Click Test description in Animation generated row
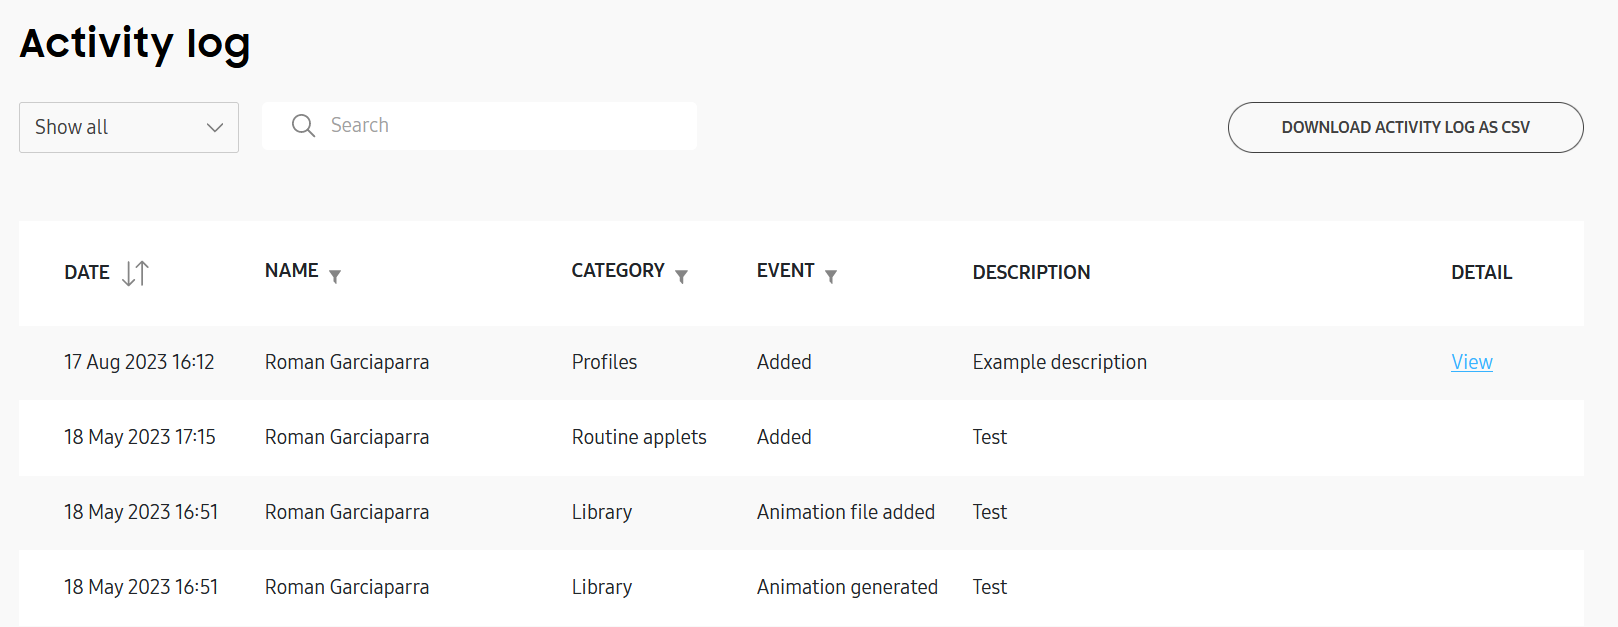Viewport: 1618px width, 627px height. coord(990,587)
